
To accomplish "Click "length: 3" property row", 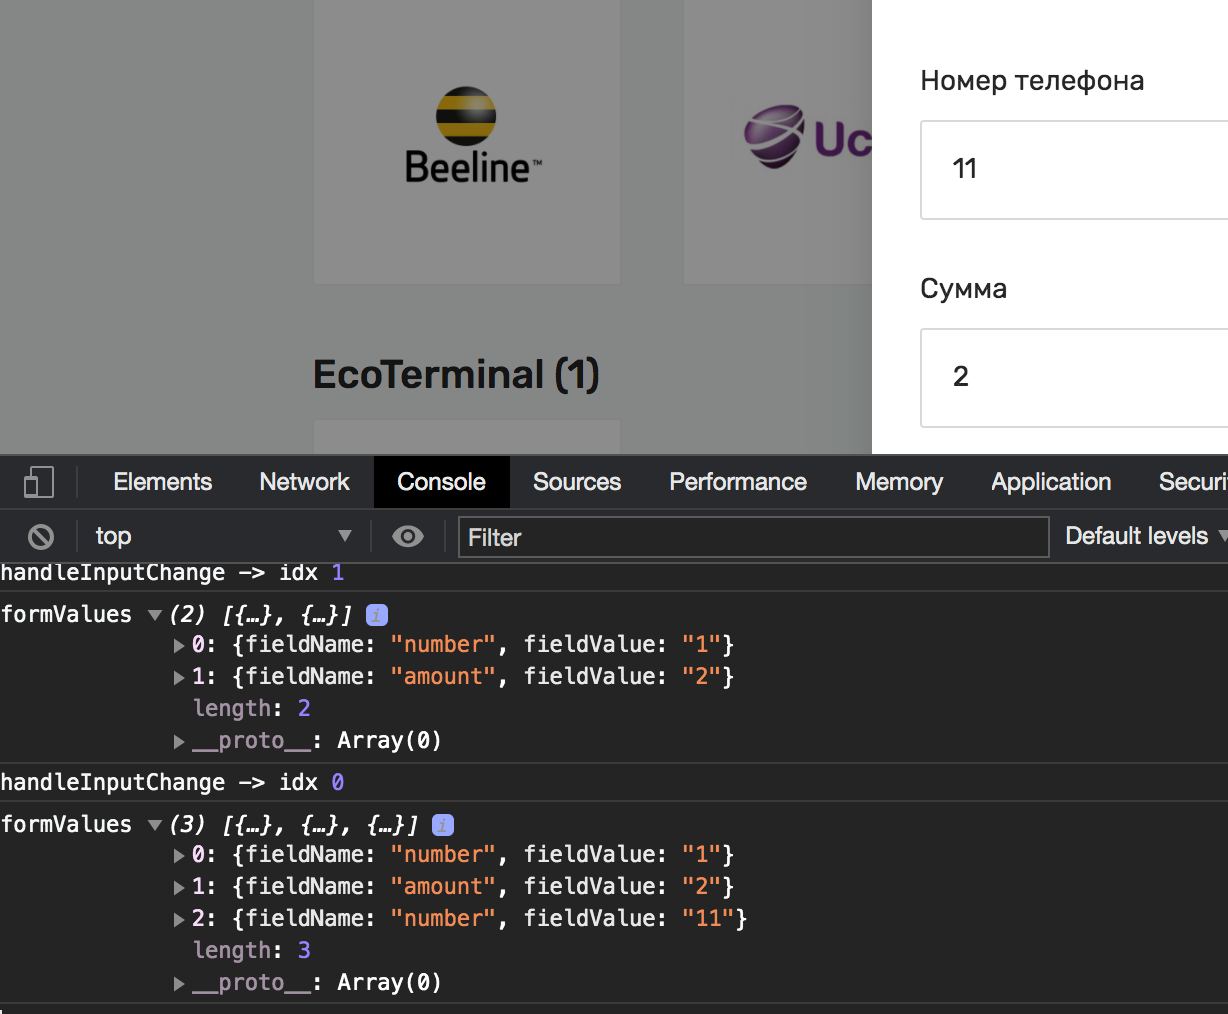I will (x=252, y=951).
